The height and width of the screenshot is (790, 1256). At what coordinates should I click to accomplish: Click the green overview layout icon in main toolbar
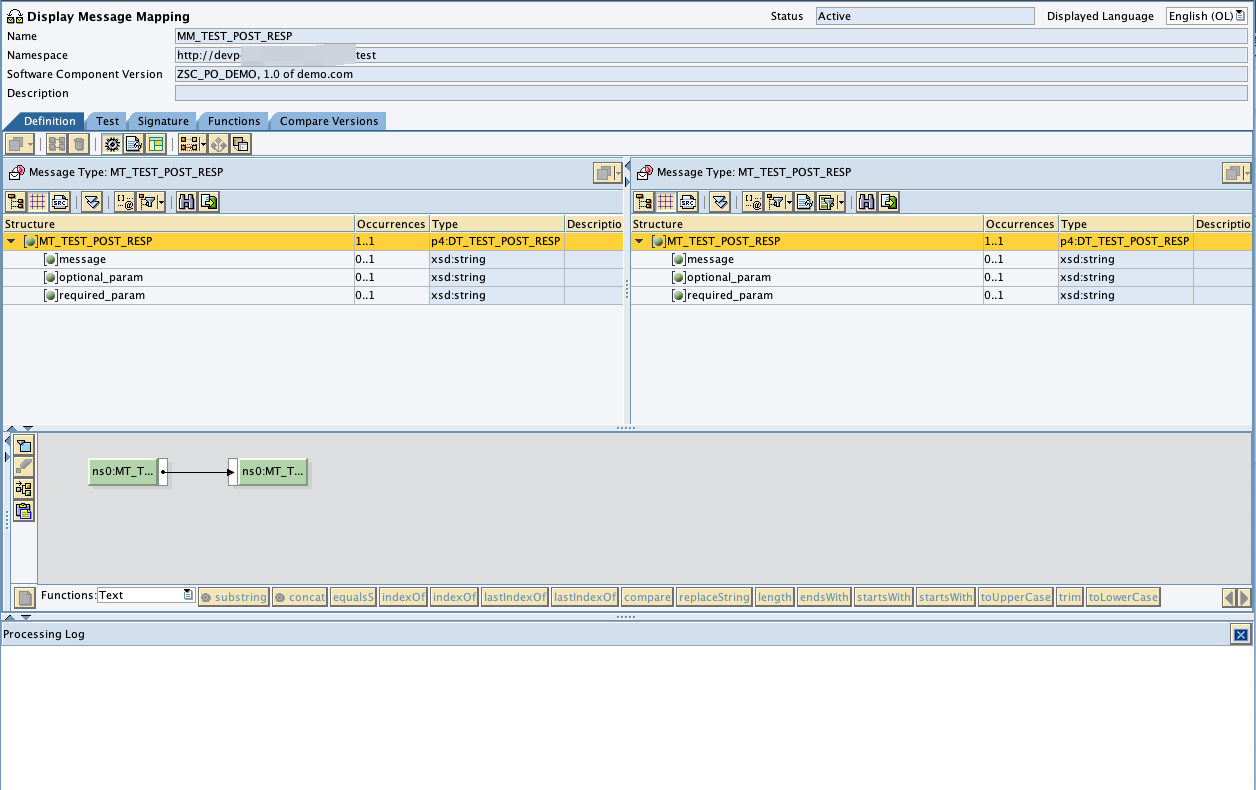click(156, 144)
